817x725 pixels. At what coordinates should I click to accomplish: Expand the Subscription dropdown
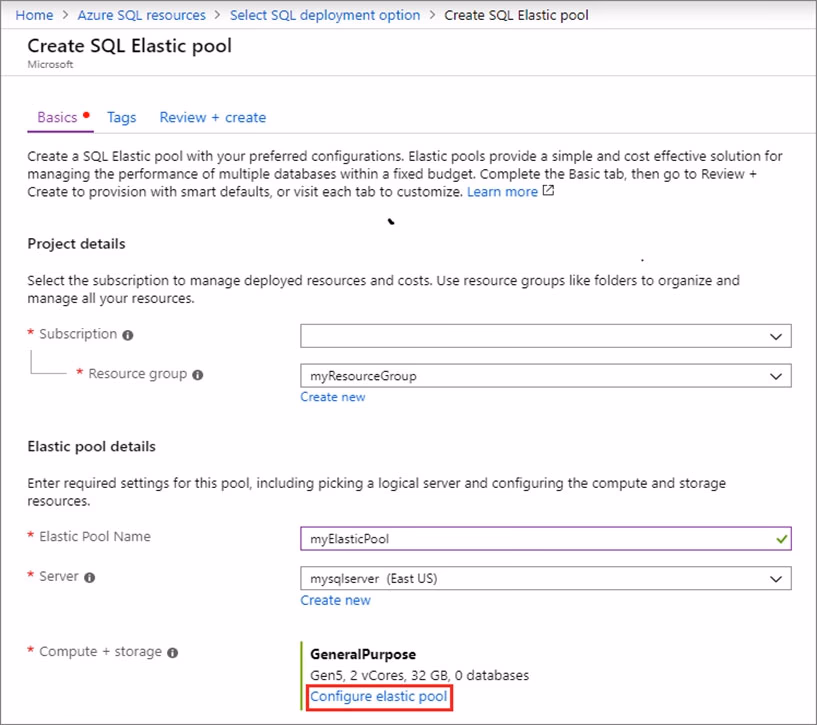[546, 336]
